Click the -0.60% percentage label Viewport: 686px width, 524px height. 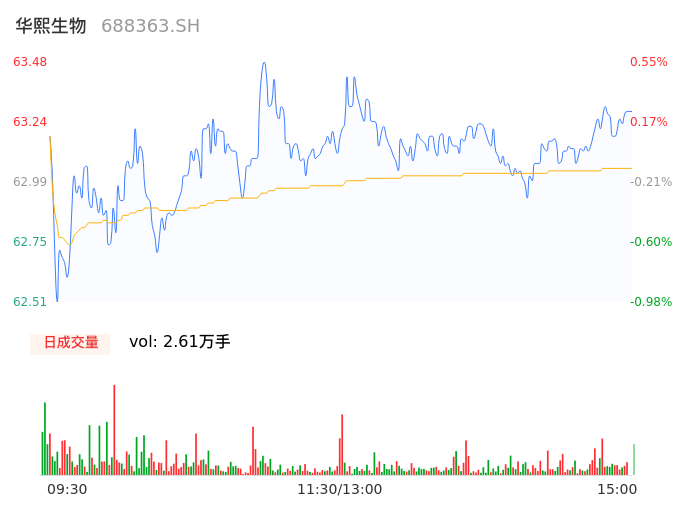(x=648, y=242)
